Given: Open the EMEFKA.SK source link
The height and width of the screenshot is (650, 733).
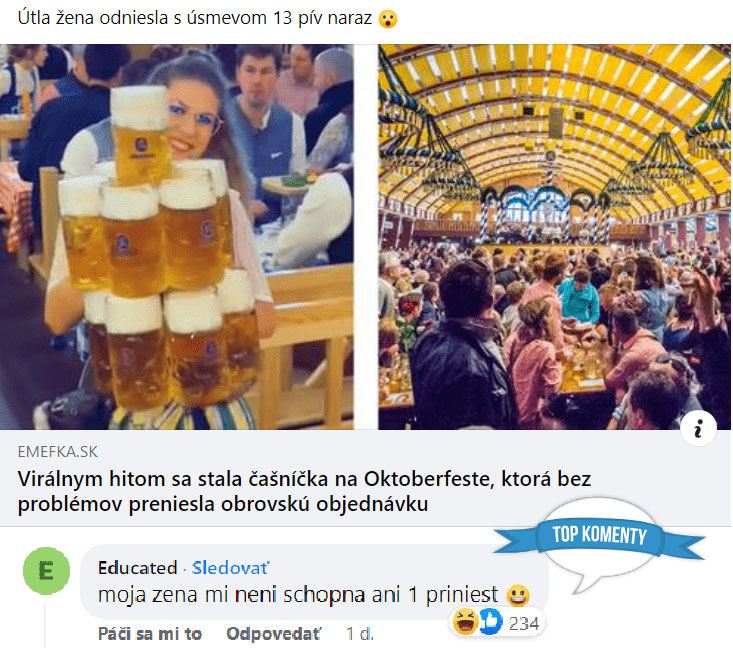Looking at the screenshot, I should point(58,452).
